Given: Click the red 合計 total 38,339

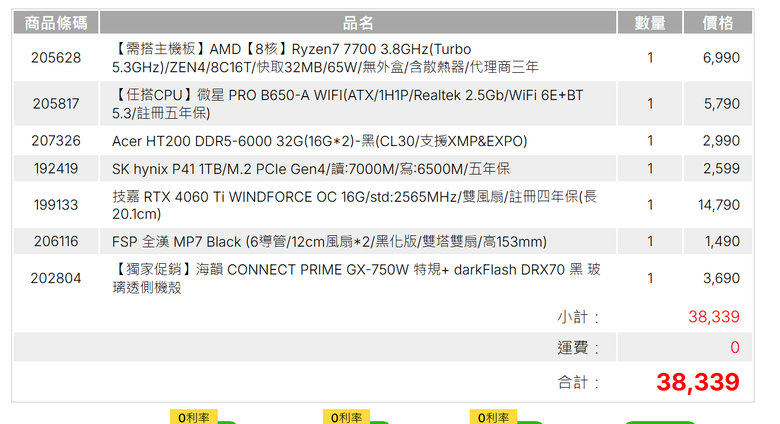Looking at the screenshot, I should pos(697,382).
